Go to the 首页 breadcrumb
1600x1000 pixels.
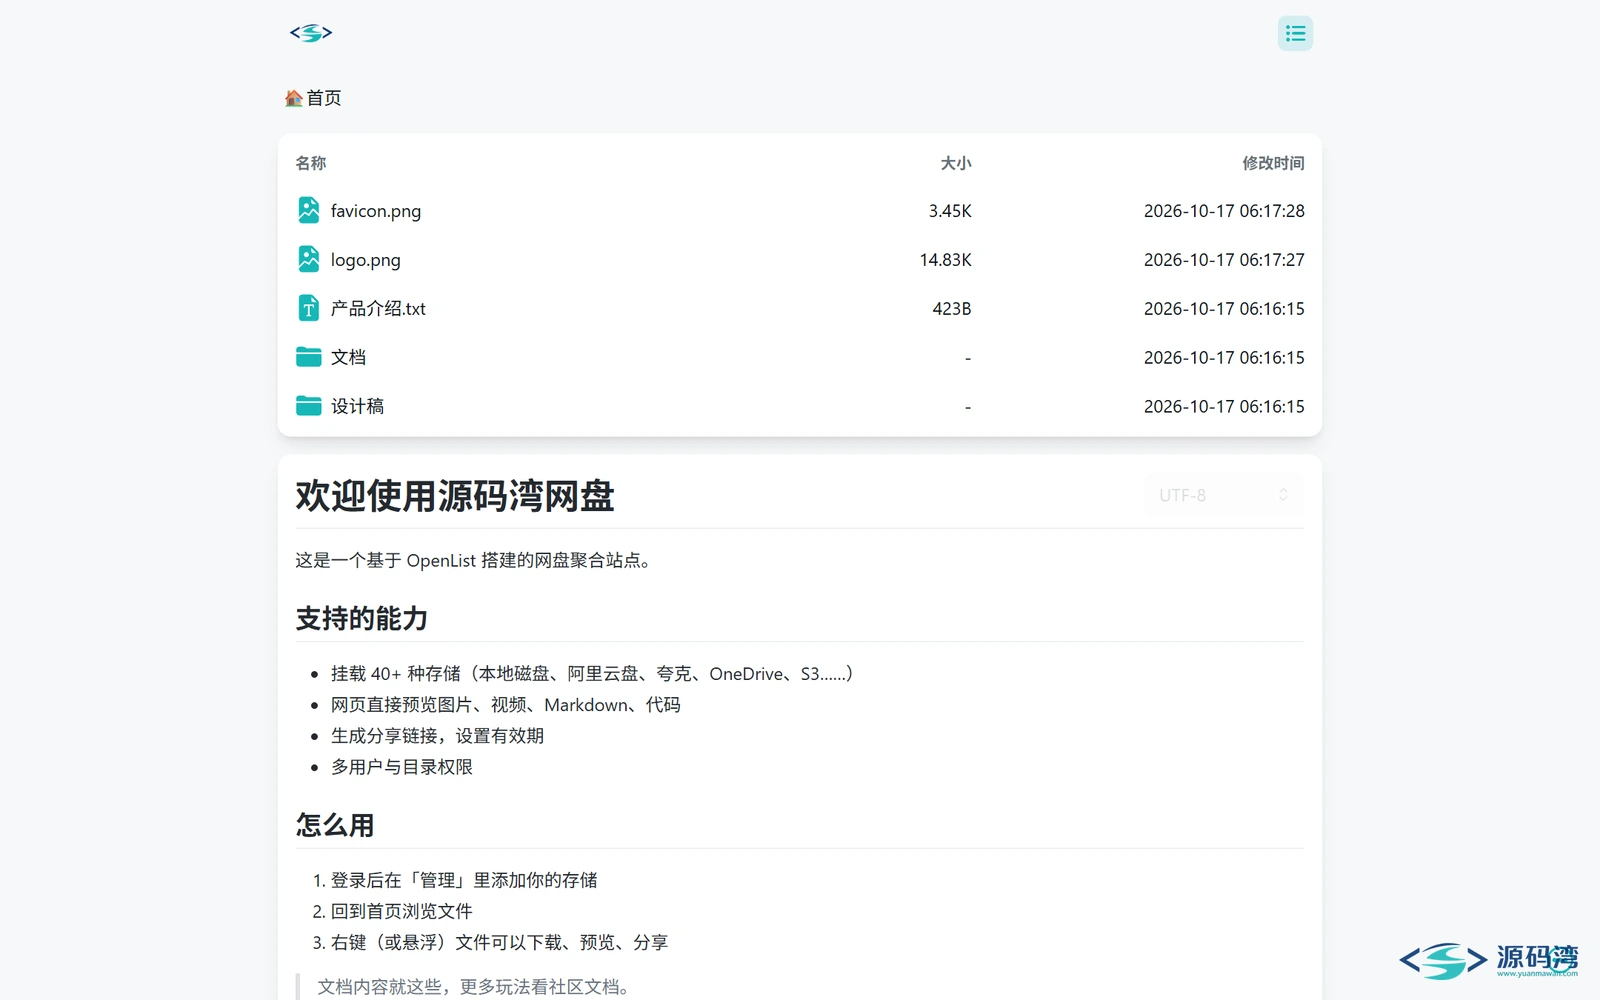tap(323, 98)
